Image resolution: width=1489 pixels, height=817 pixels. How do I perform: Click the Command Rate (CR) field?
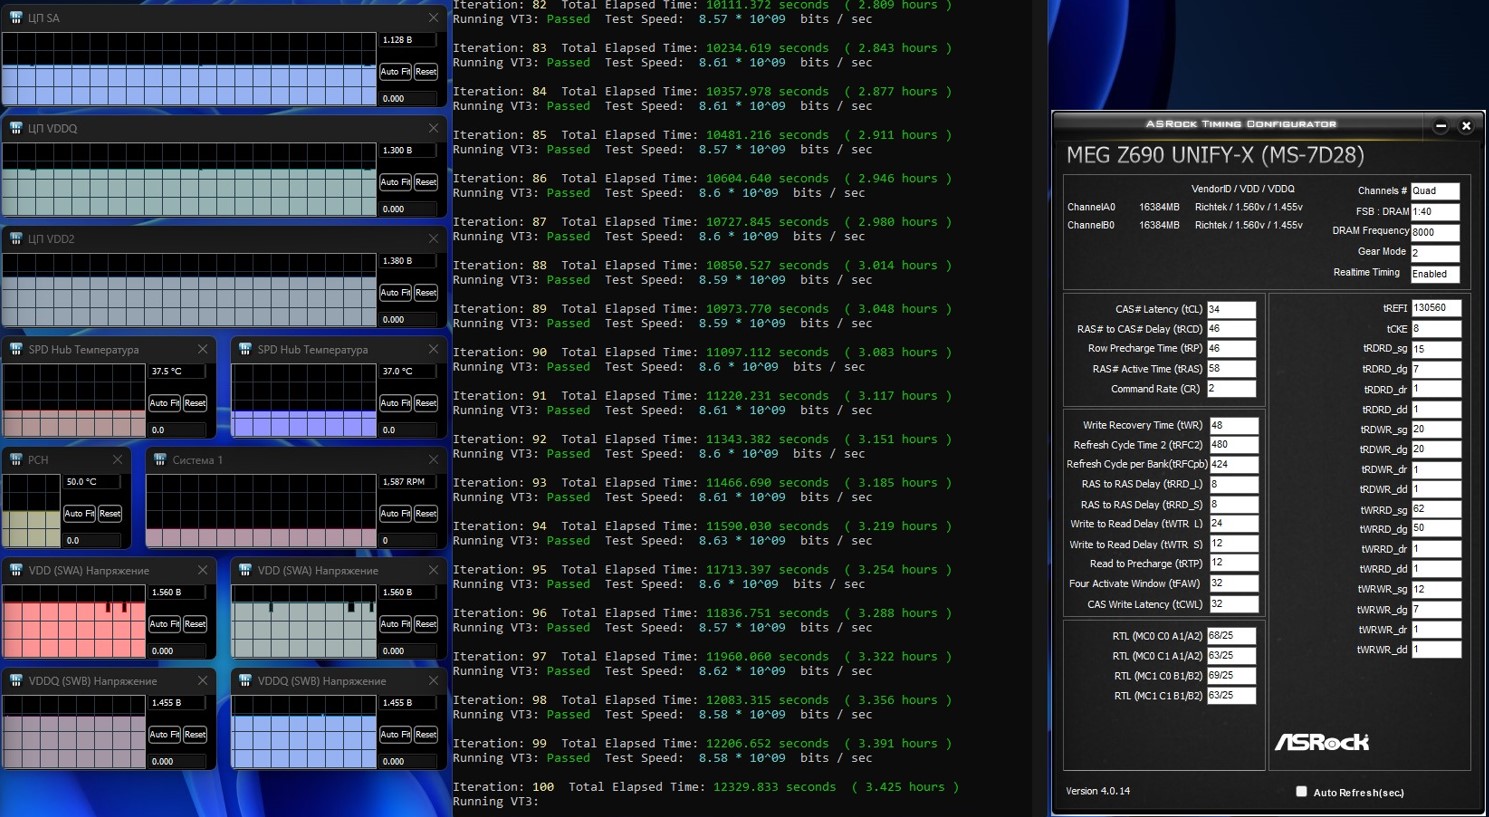[1231, 389]
